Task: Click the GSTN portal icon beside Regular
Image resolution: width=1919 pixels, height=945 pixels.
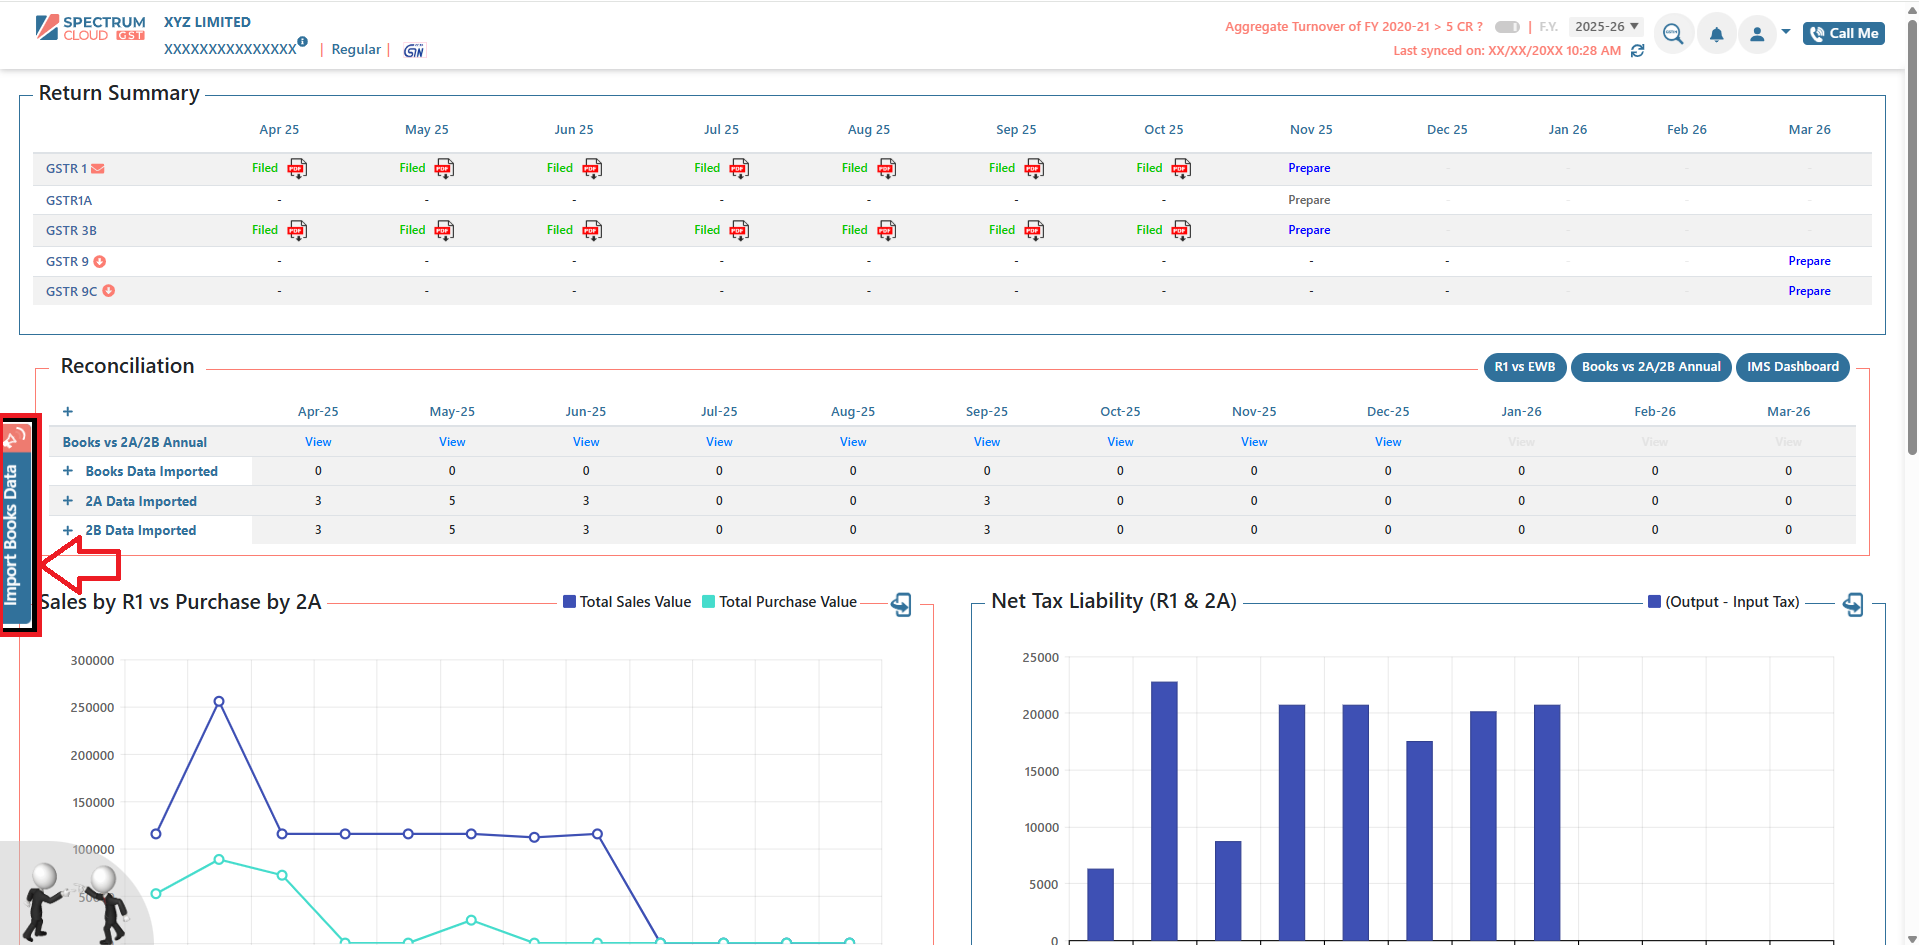Action: 414,50
